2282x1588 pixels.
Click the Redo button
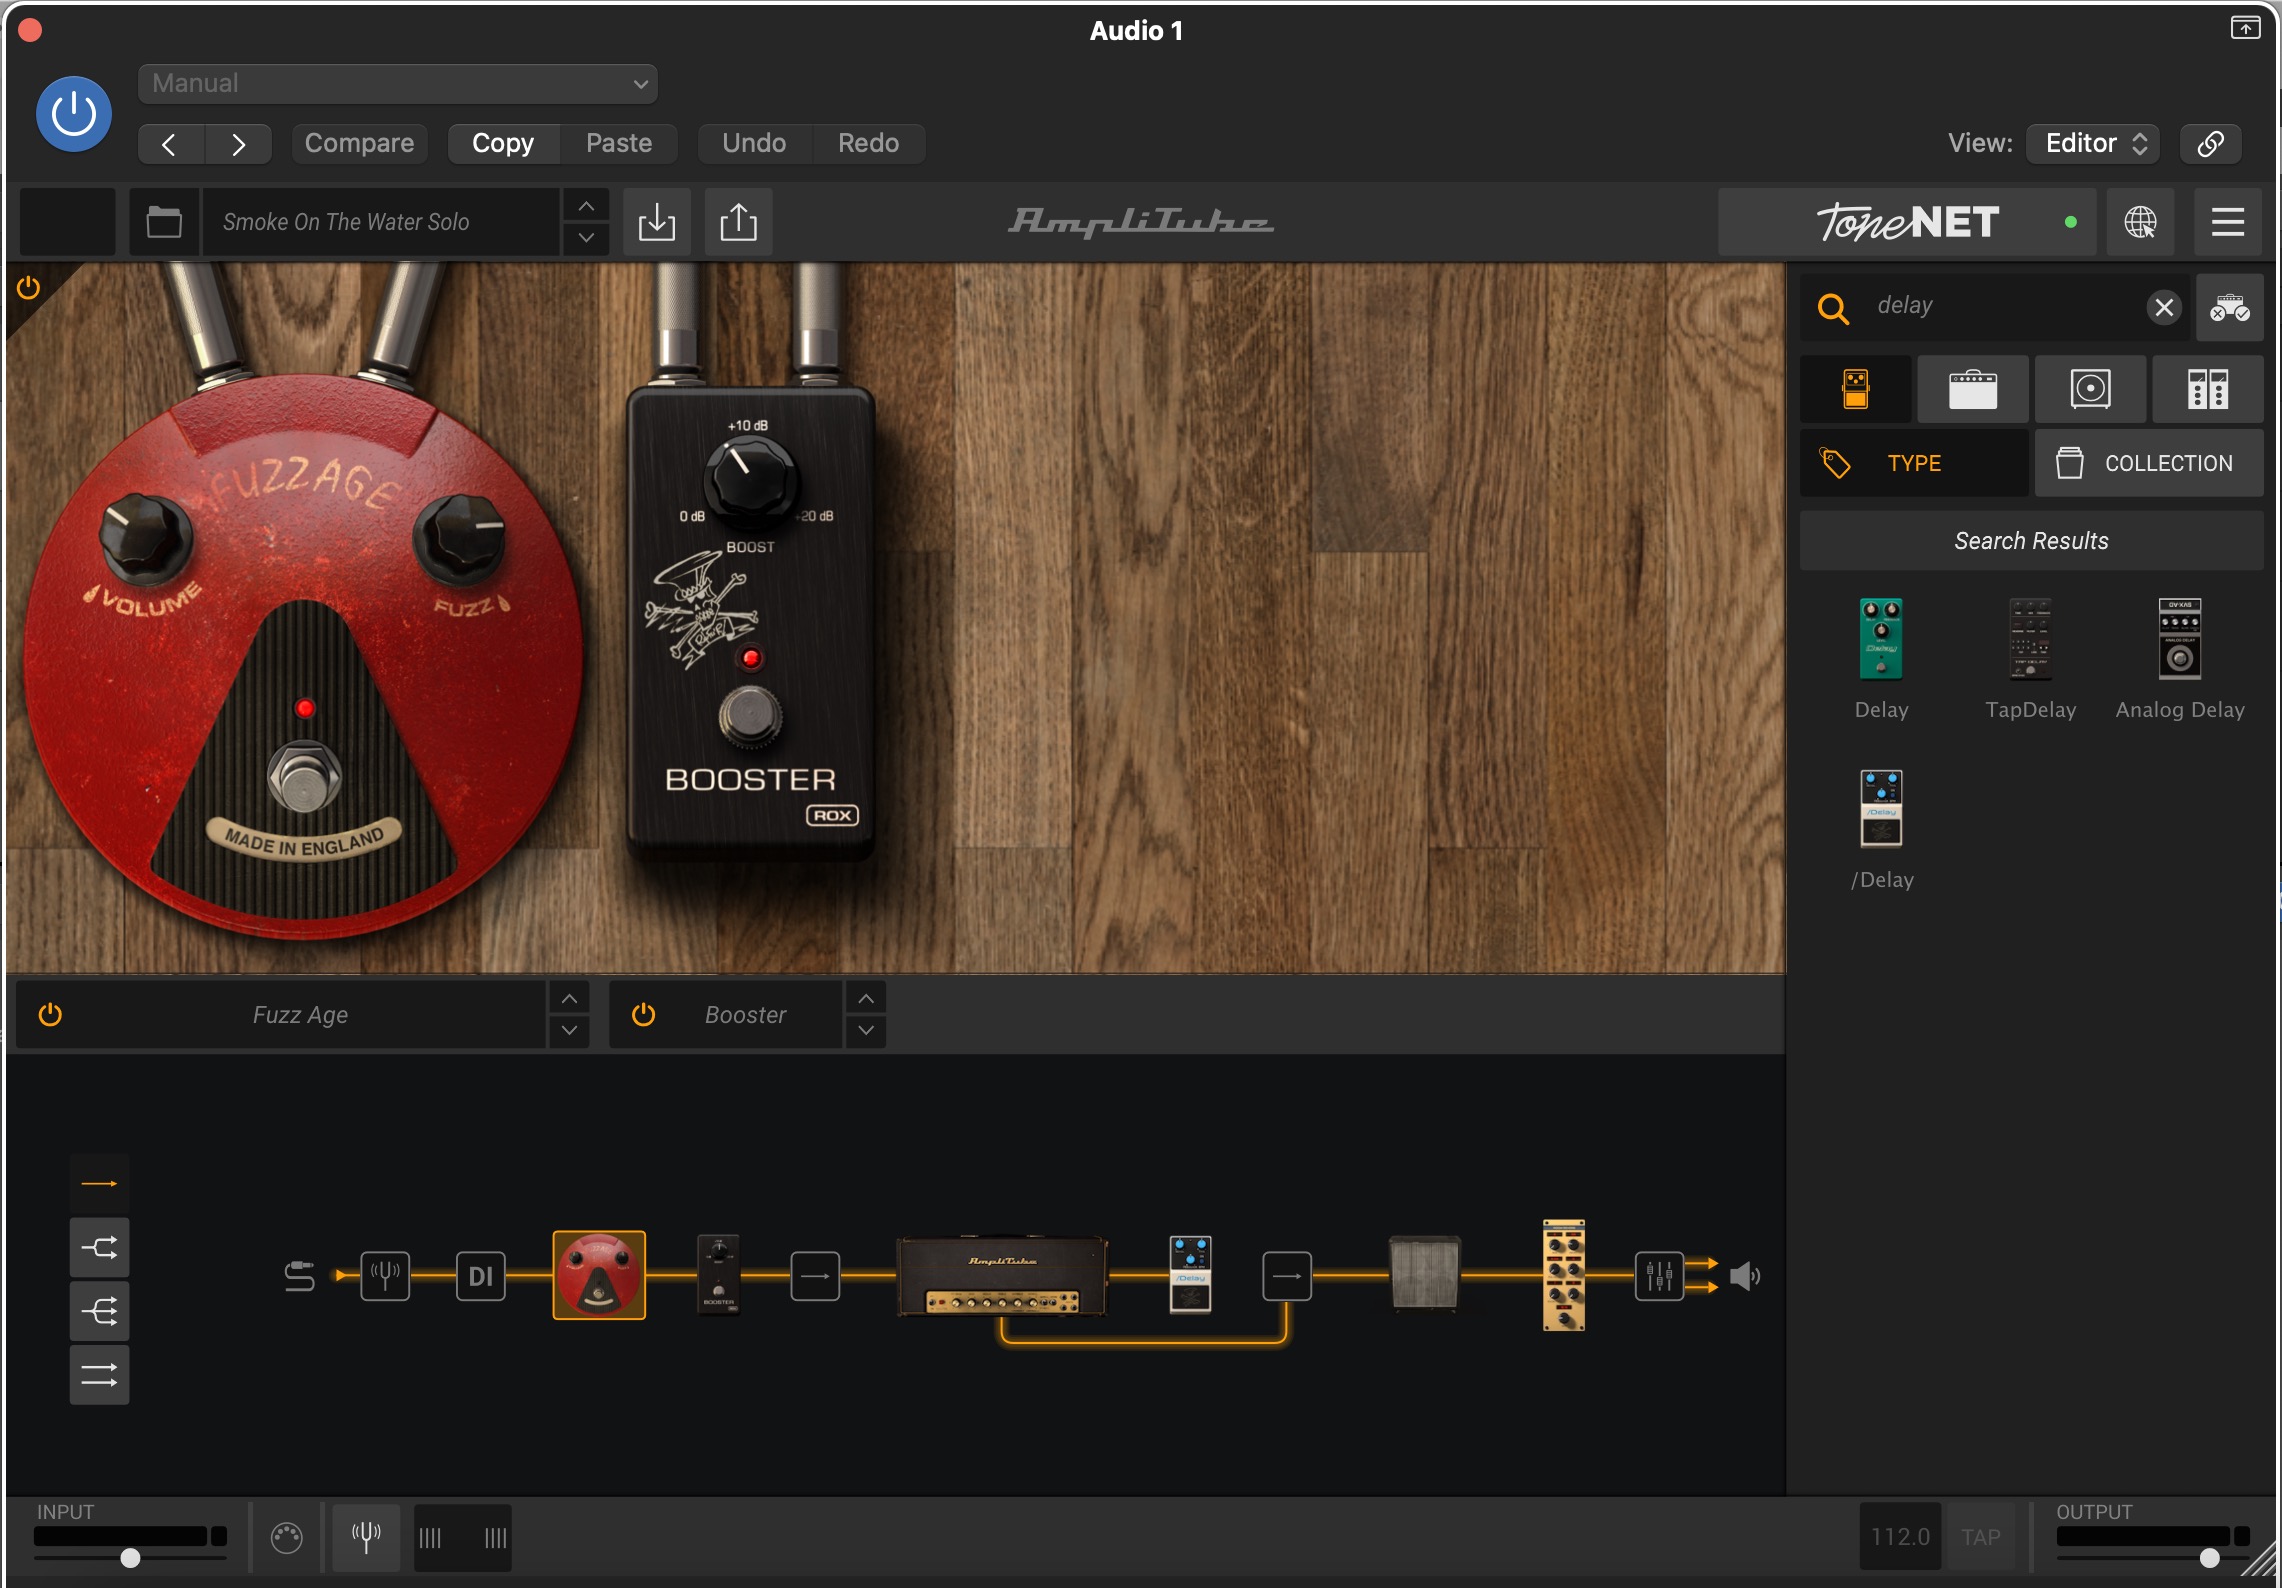[868, 144]
